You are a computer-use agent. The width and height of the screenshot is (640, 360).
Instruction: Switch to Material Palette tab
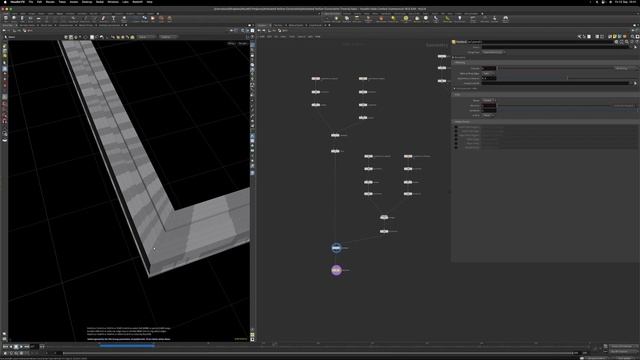coord(296,25)
